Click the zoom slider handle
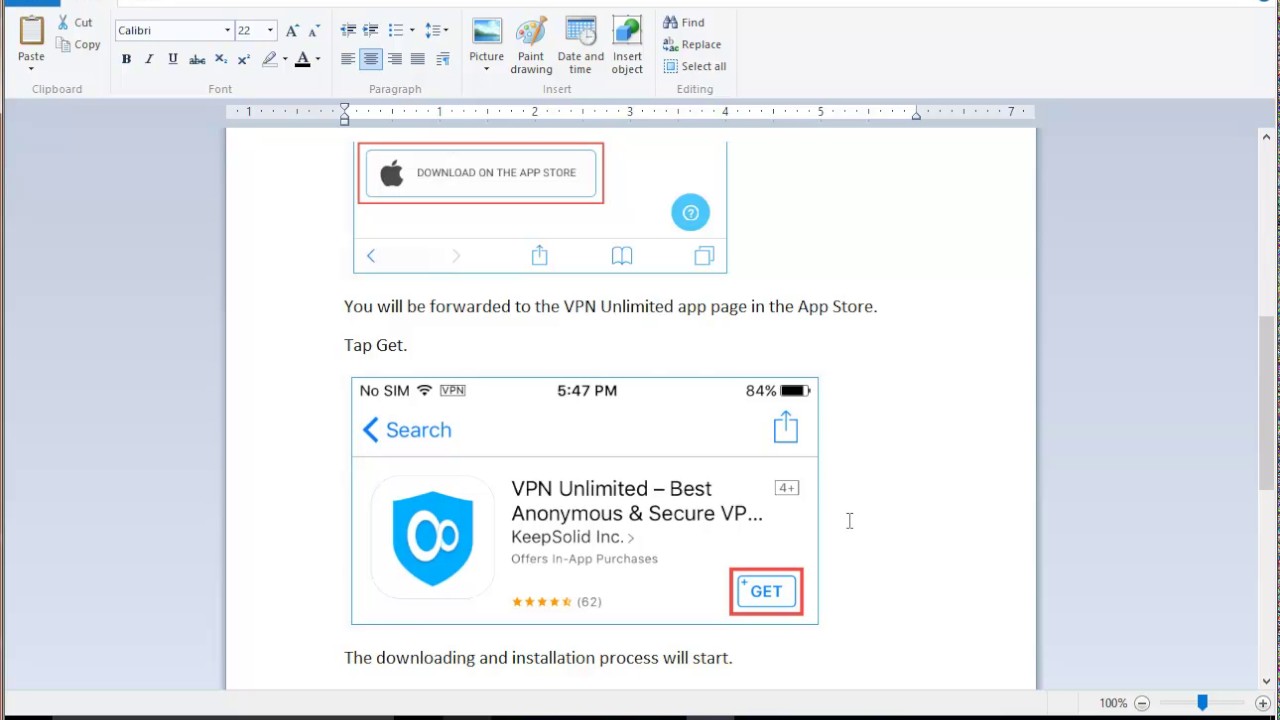 1203,703
